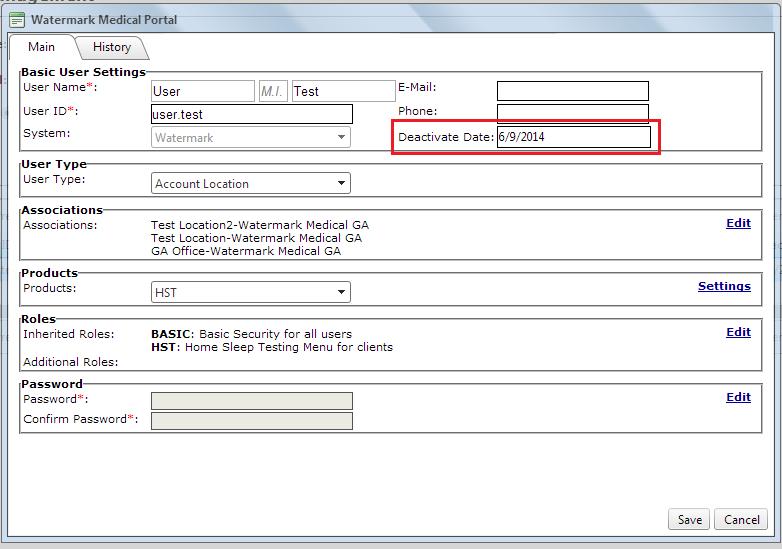This screenshot has width=782, height=549.
Task: Click Edit link in Roles section
Action: click(738, 333)
